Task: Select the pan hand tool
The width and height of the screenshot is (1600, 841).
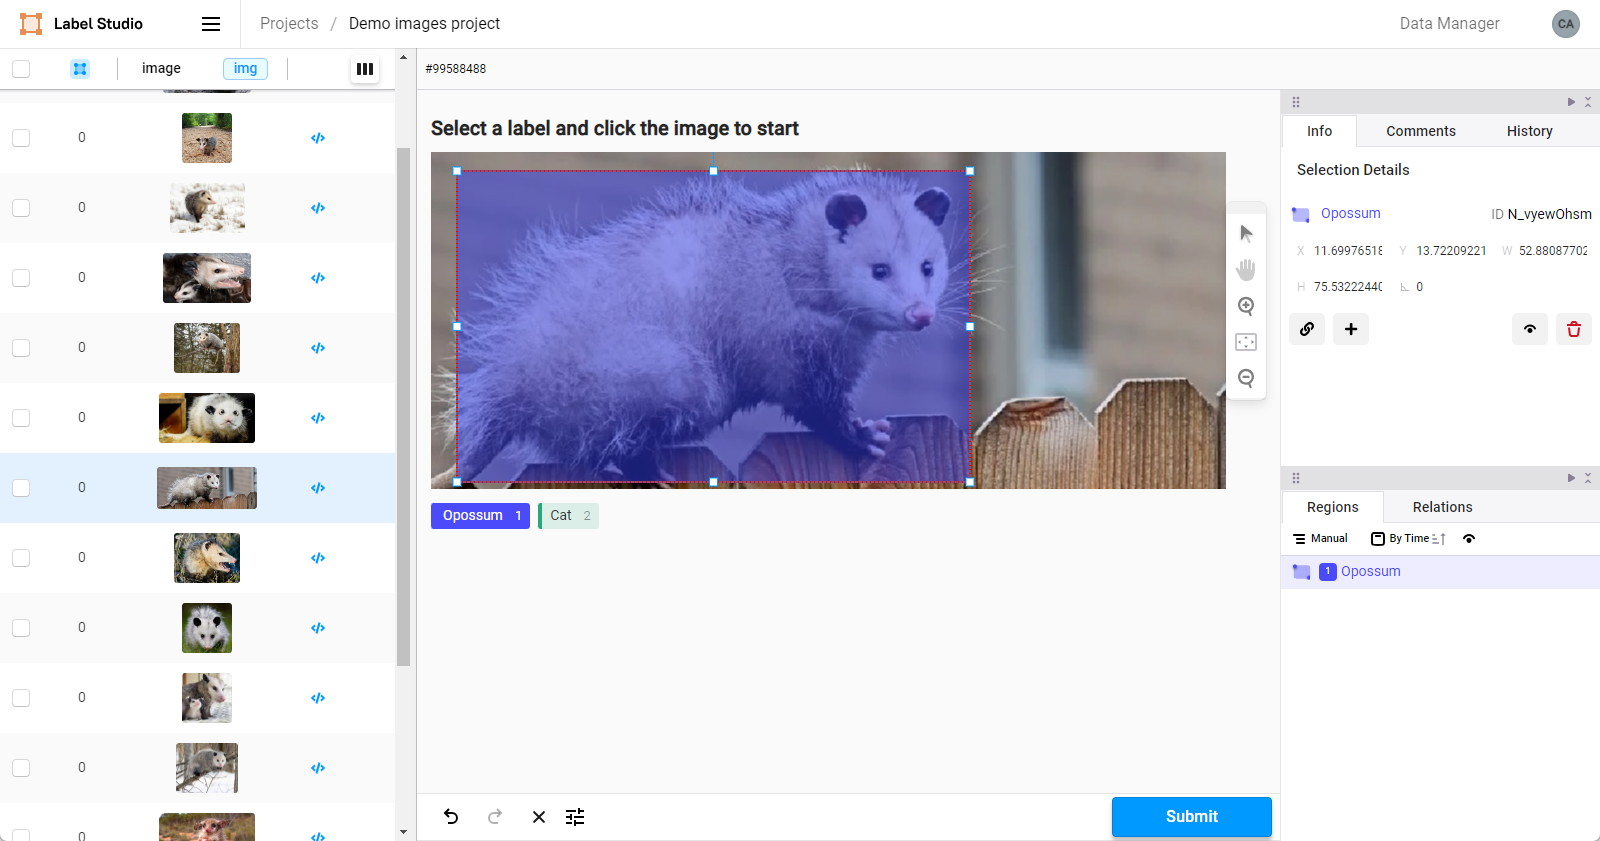Action: (1246, 270)
